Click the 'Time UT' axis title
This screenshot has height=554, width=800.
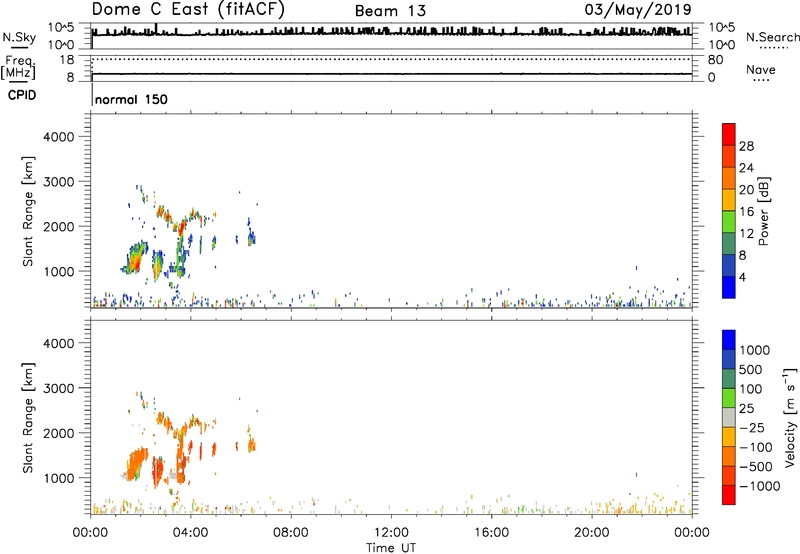coord(391,548)
